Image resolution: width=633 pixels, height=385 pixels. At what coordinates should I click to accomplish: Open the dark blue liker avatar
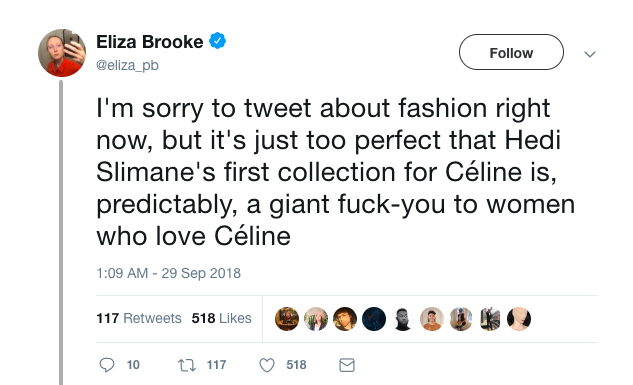pyautogui.click(x=374, y=319)
